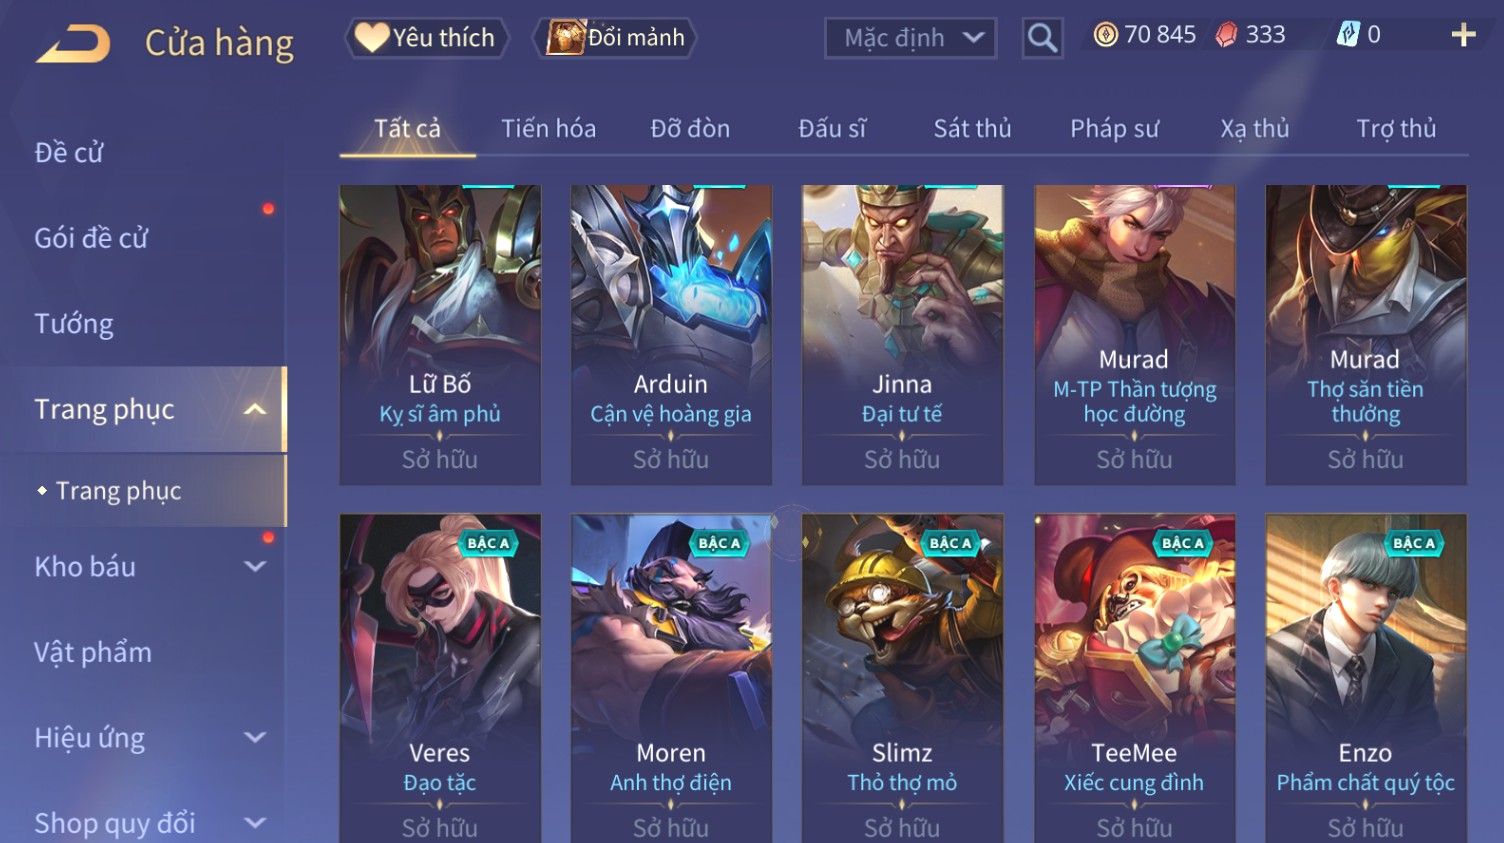1504x843 pixels.
Task: Click the gold coin currency icon
Action: pos(1105,35)
